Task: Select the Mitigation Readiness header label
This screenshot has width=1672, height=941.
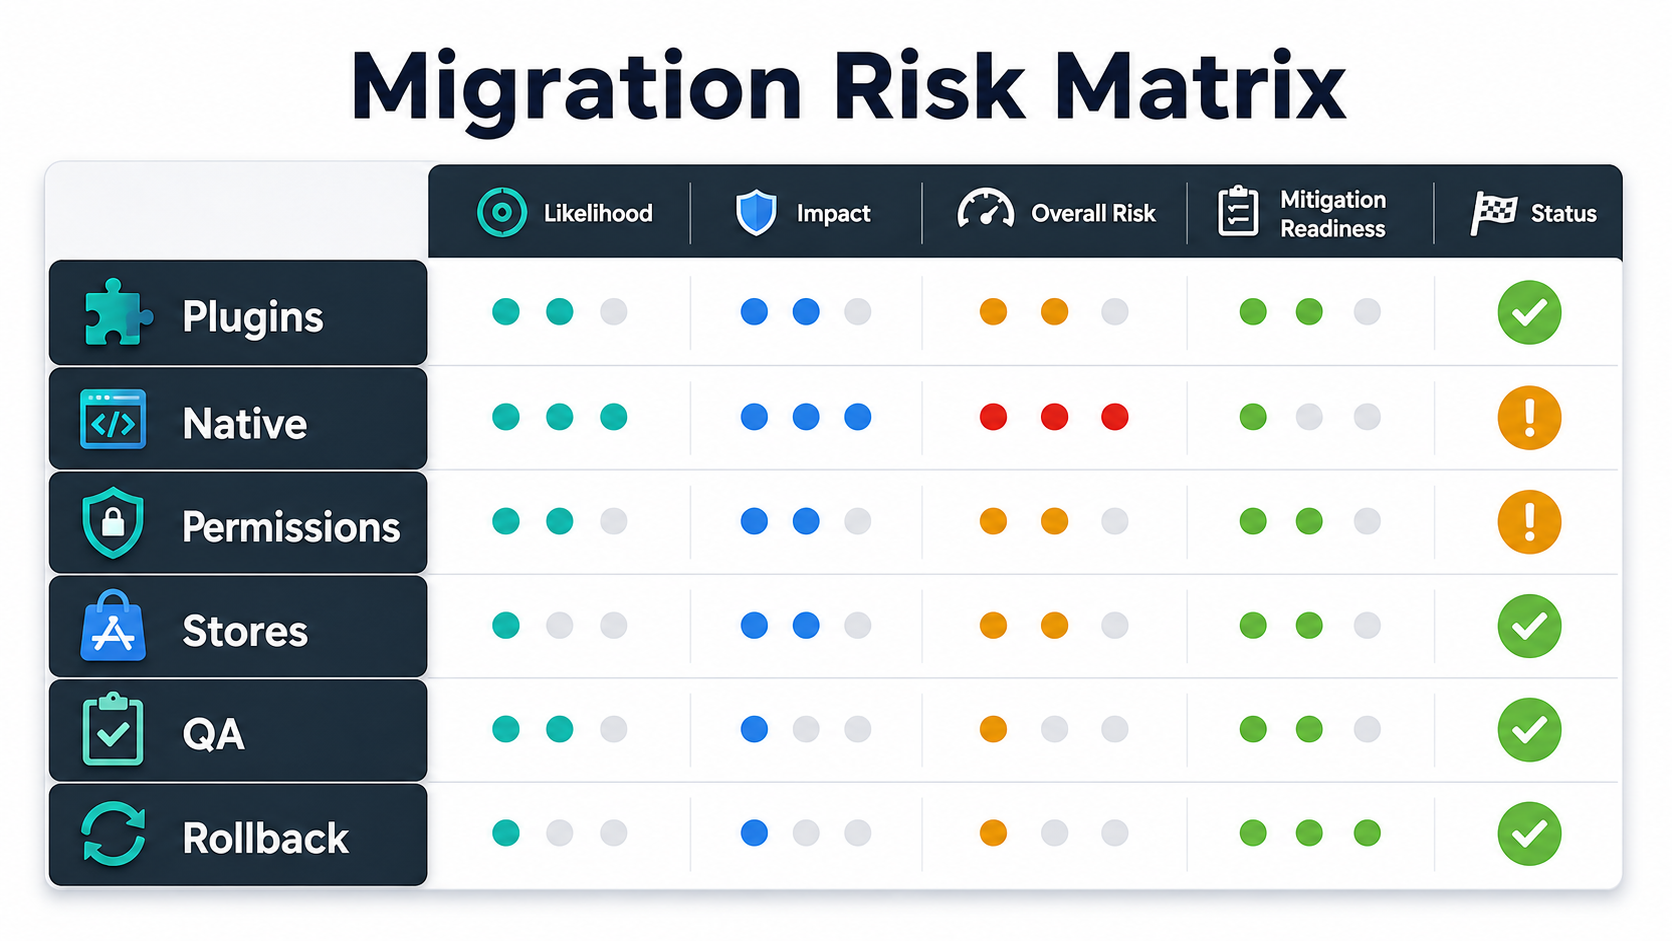Action: [1333, 214]
